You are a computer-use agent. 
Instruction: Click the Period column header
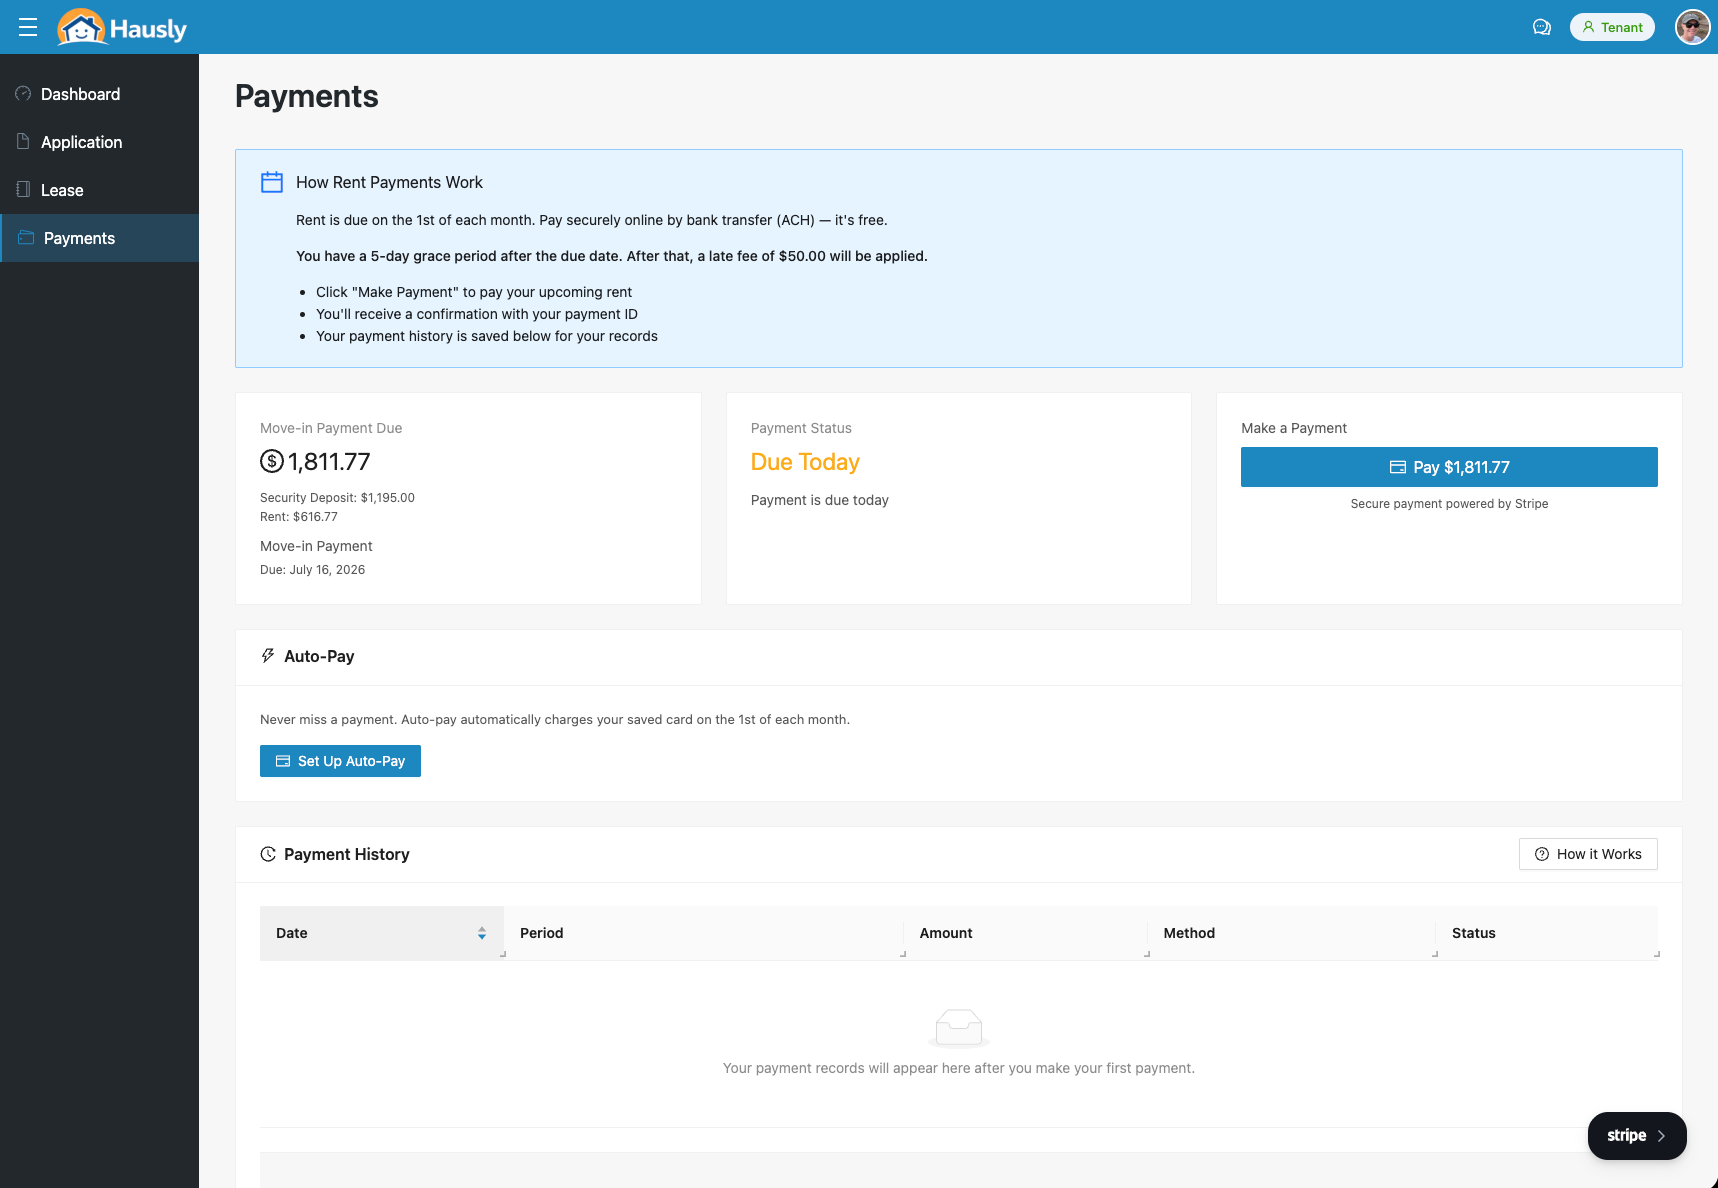click(x=704, y=933)
